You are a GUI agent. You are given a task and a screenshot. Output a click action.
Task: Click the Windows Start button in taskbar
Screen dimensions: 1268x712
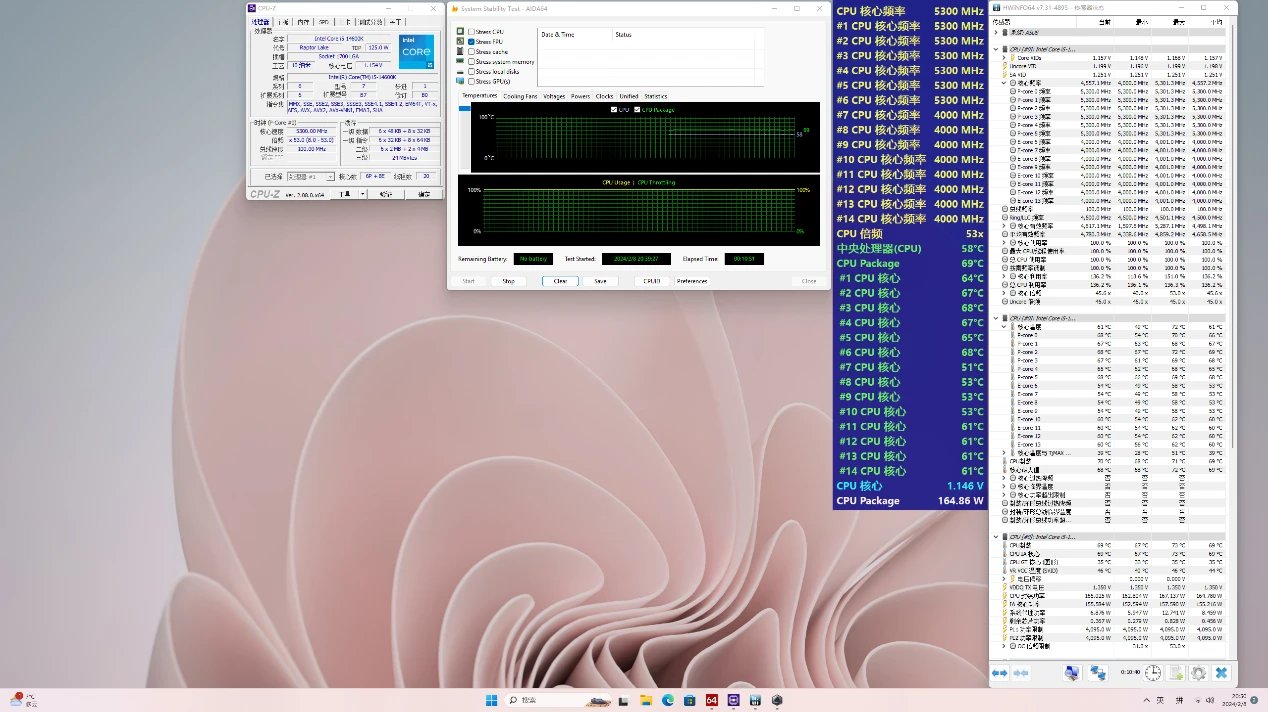[491, 700]
